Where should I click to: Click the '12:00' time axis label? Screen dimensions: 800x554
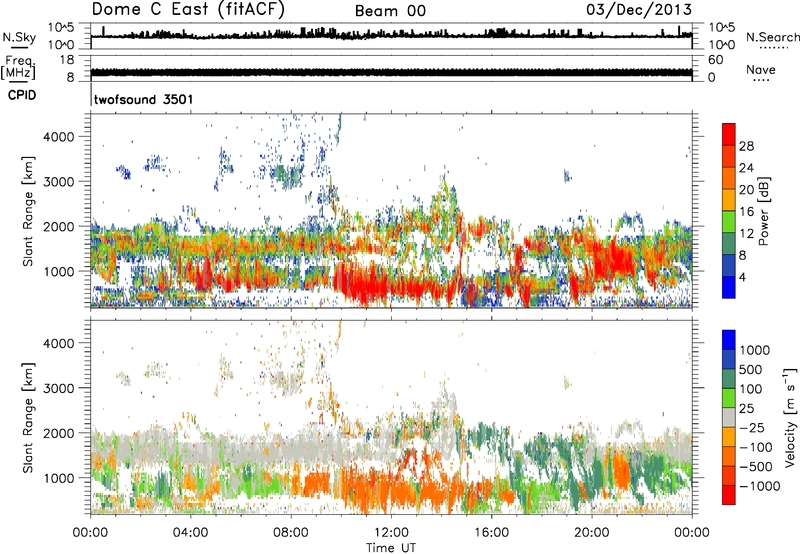[x=391, y=533]
